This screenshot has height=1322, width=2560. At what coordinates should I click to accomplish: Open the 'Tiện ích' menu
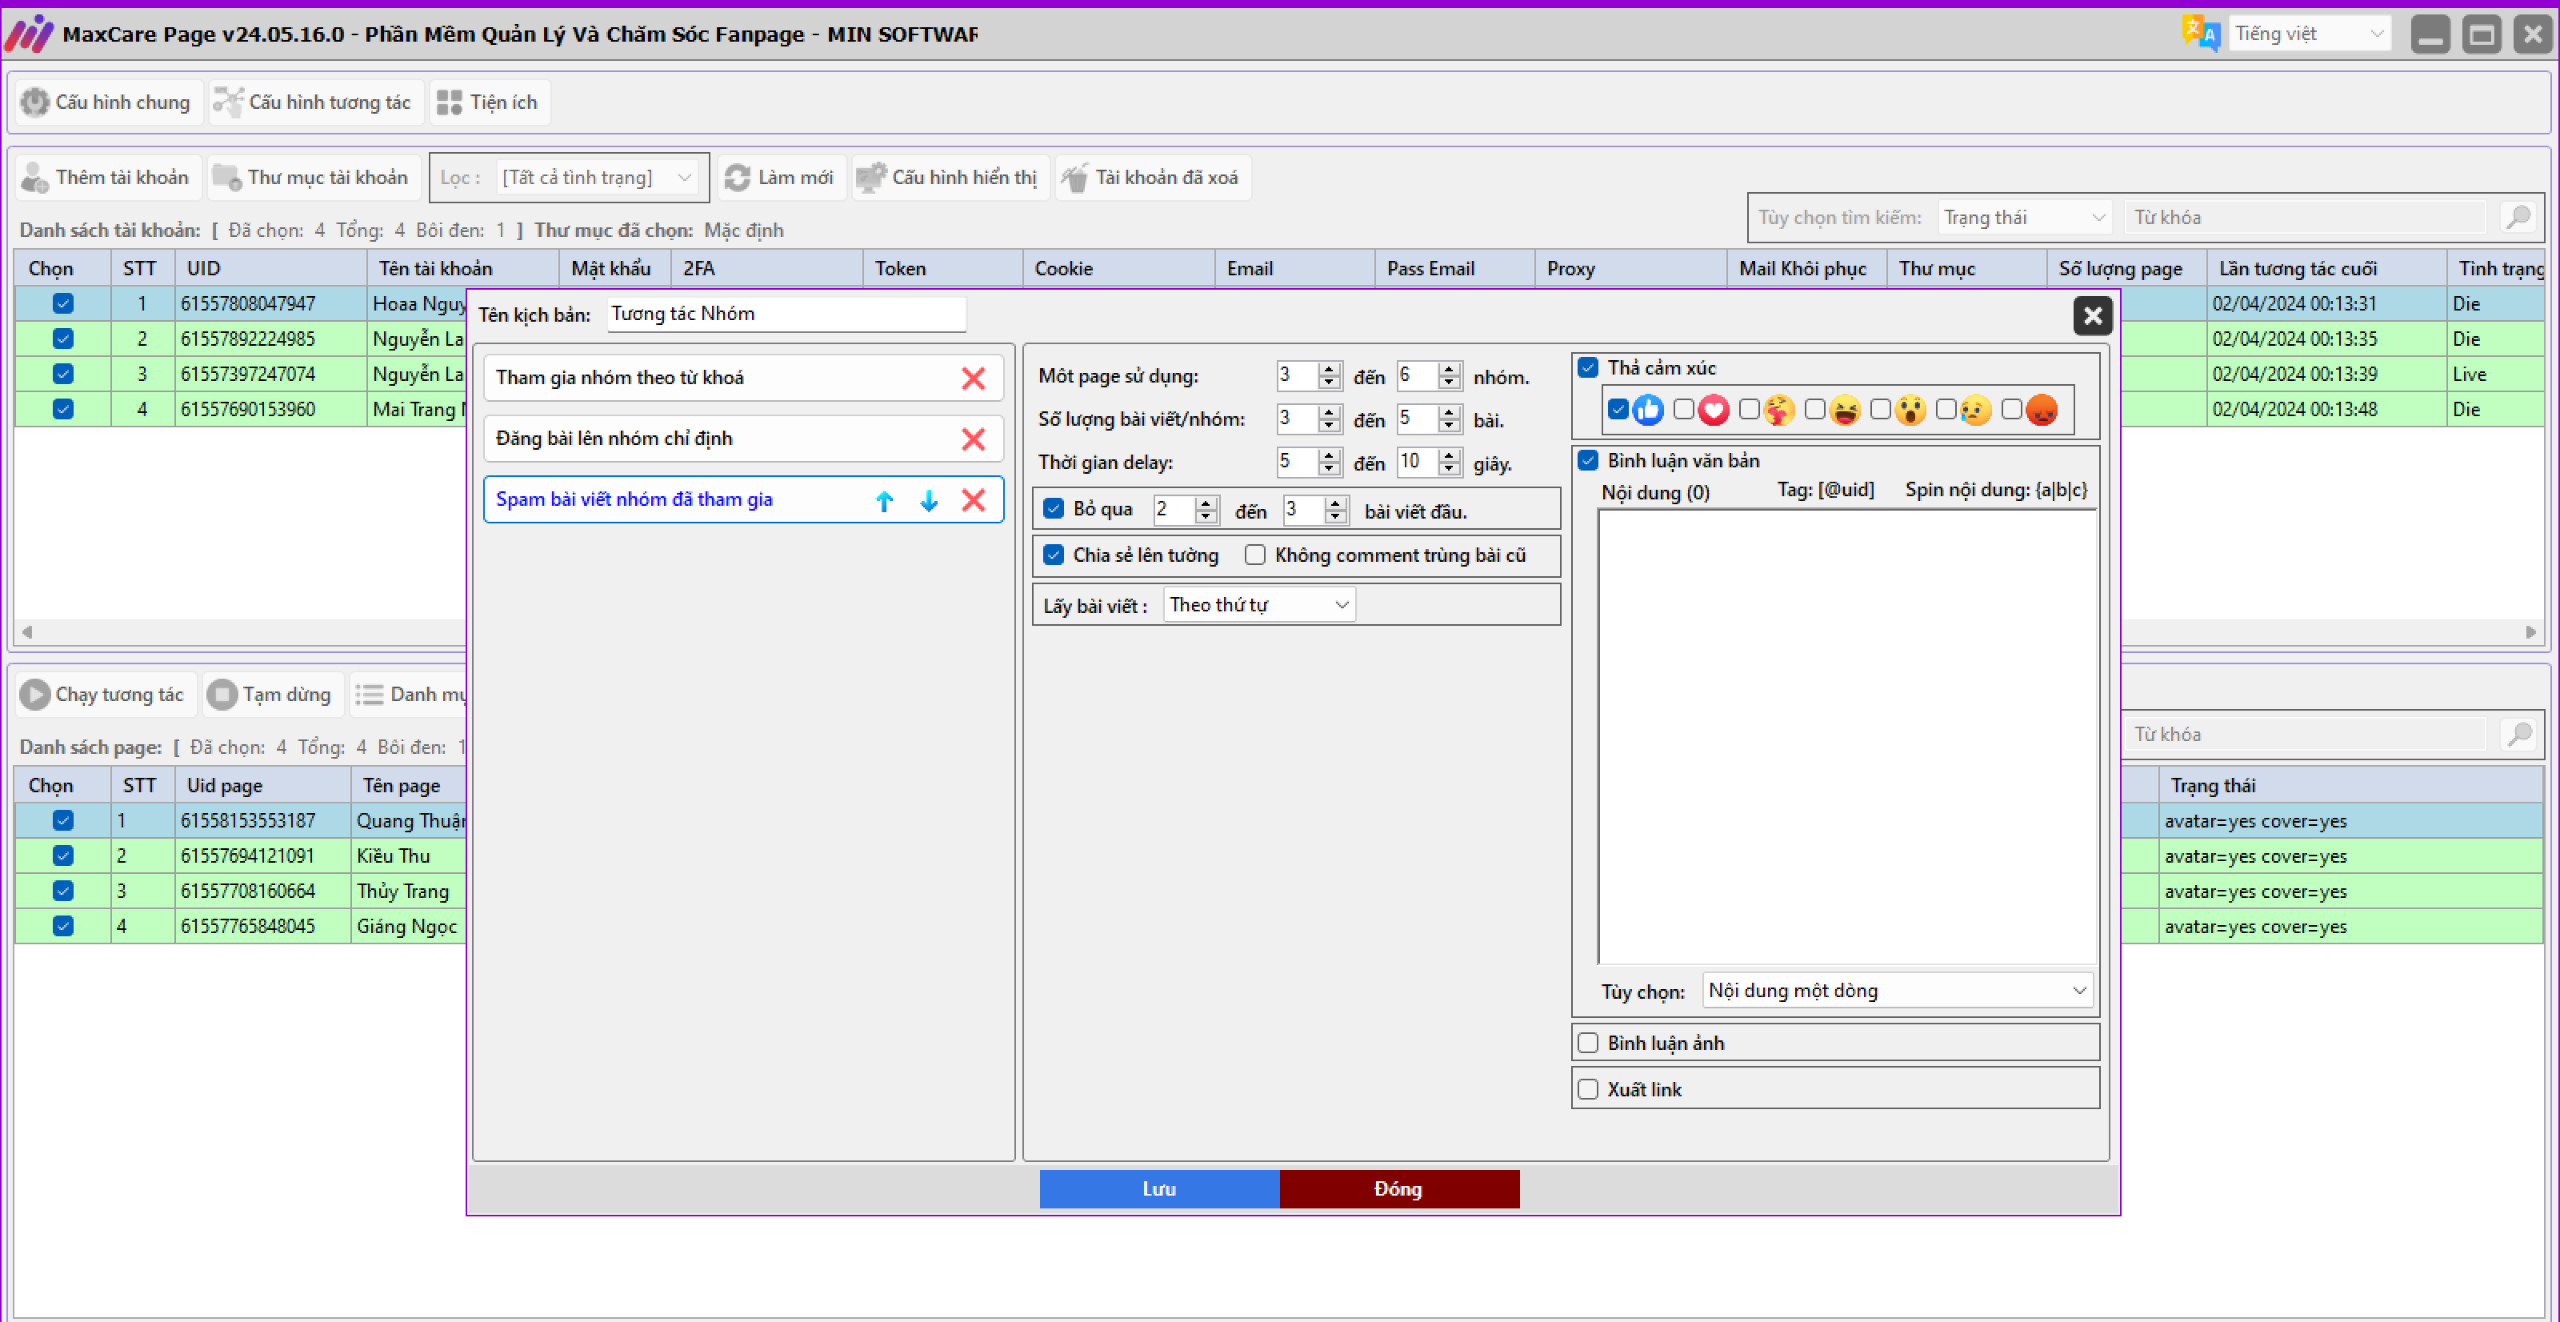point(489,102)
